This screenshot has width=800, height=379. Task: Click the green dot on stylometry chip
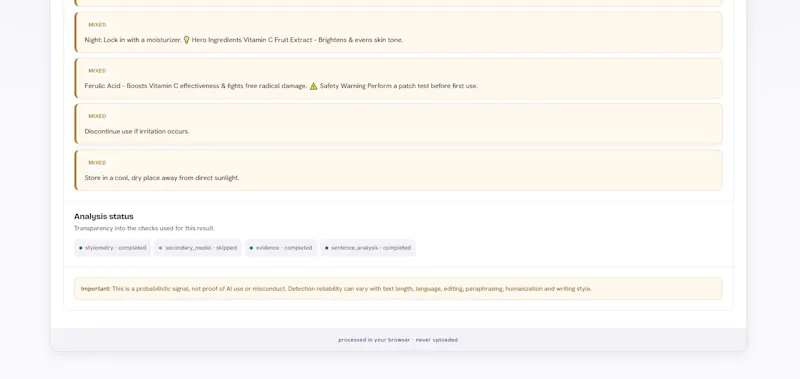point(81,248)
